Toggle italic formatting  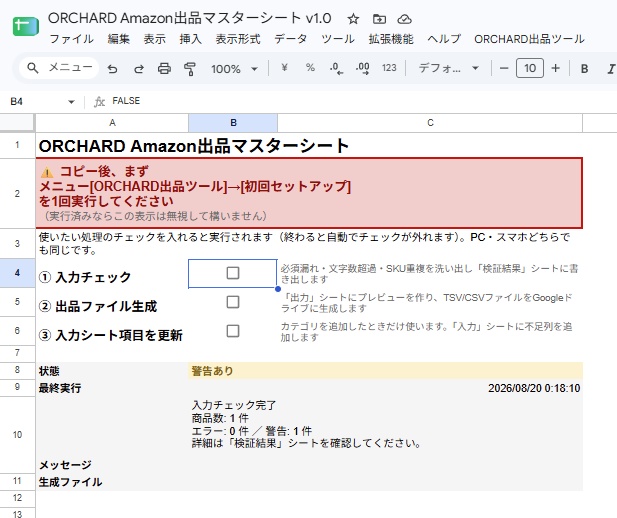[x=611, y=69]
